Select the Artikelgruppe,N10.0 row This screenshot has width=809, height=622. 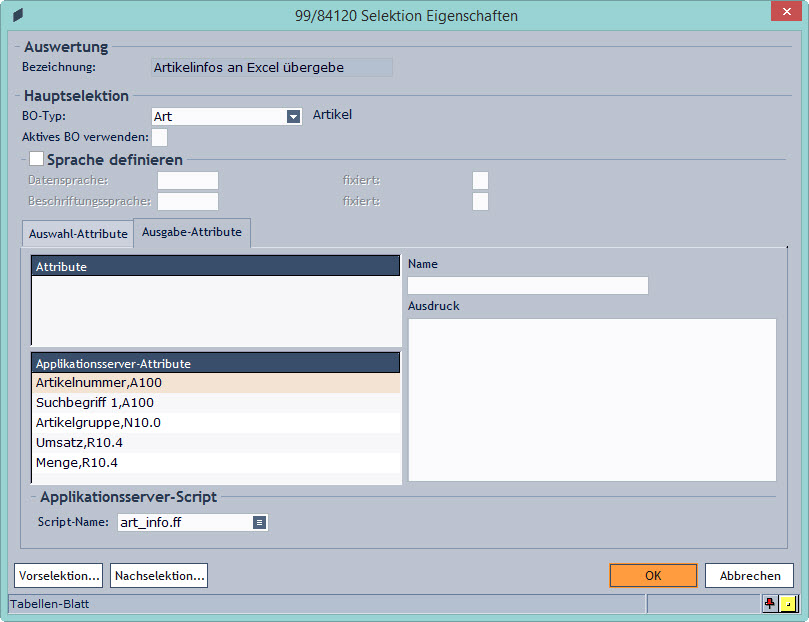point(216,423)
